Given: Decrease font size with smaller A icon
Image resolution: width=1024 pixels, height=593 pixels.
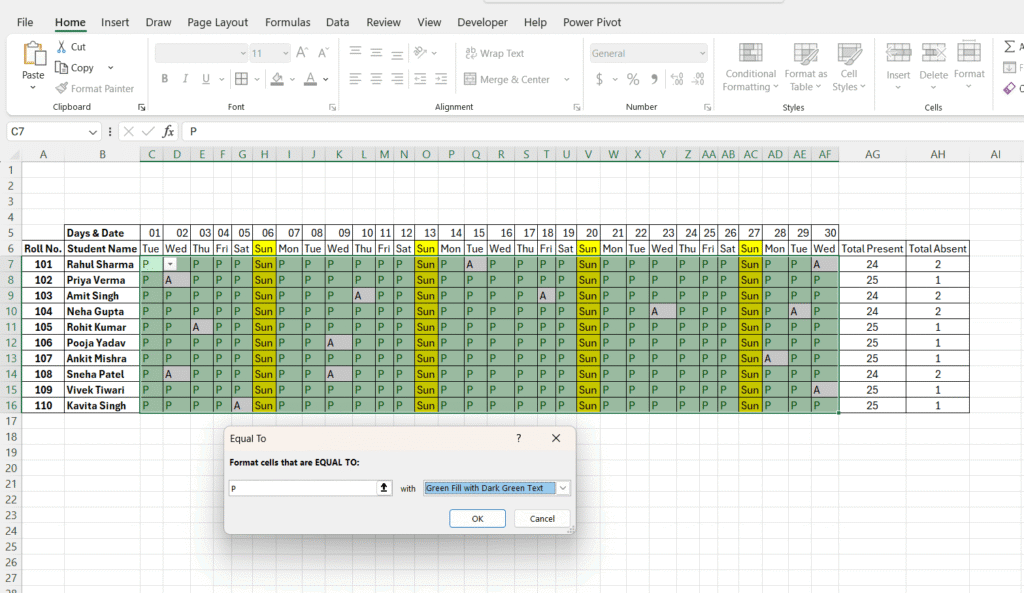Looking at the screenshot, I should coord(323,53).
